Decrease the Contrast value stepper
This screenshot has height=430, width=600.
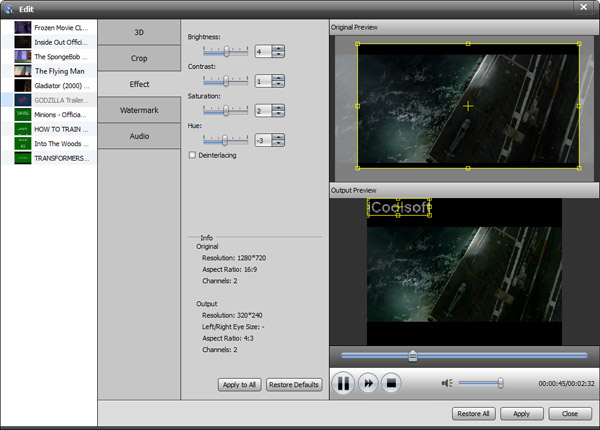278,85
